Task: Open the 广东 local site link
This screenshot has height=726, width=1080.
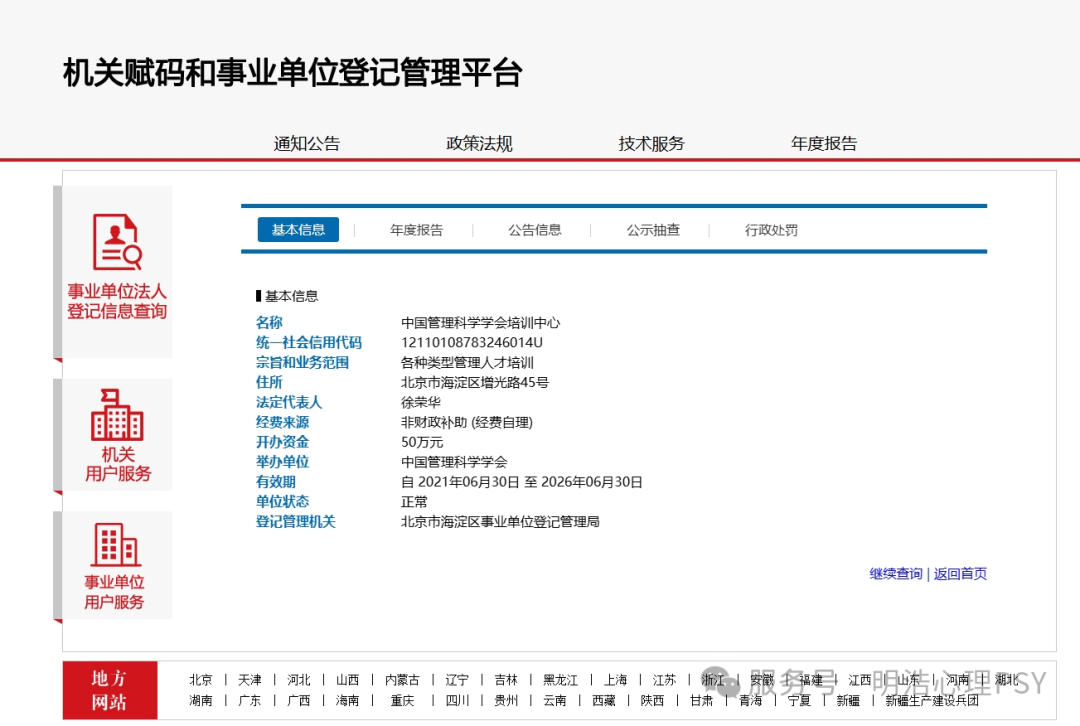Action: point(249,701)
